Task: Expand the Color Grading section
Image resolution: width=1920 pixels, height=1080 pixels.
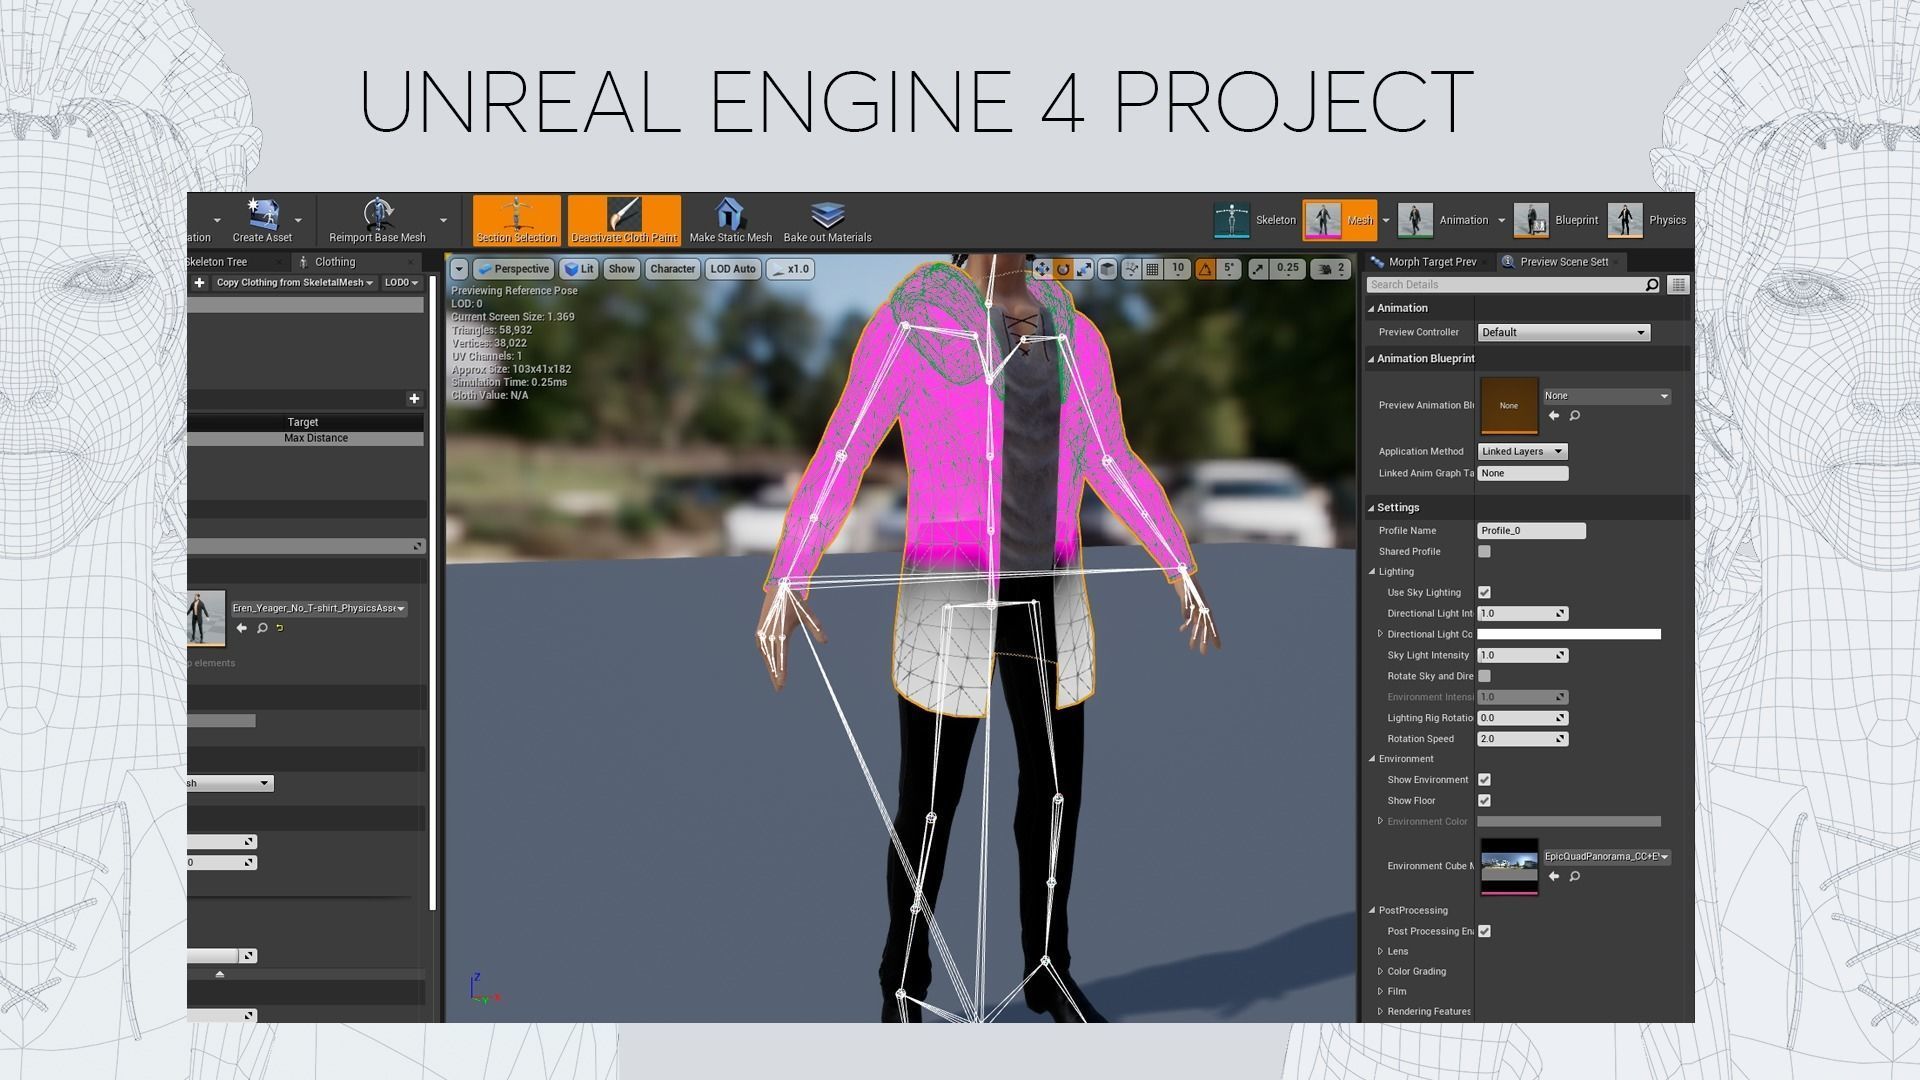Action: 1381,972
